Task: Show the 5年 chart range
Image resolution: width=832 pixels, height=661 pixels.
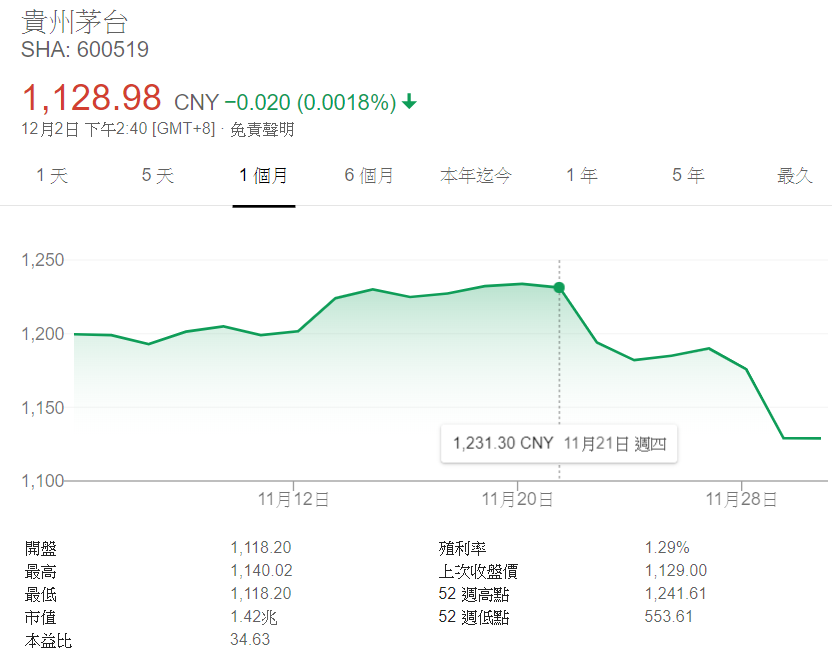Action: [688, 176]
